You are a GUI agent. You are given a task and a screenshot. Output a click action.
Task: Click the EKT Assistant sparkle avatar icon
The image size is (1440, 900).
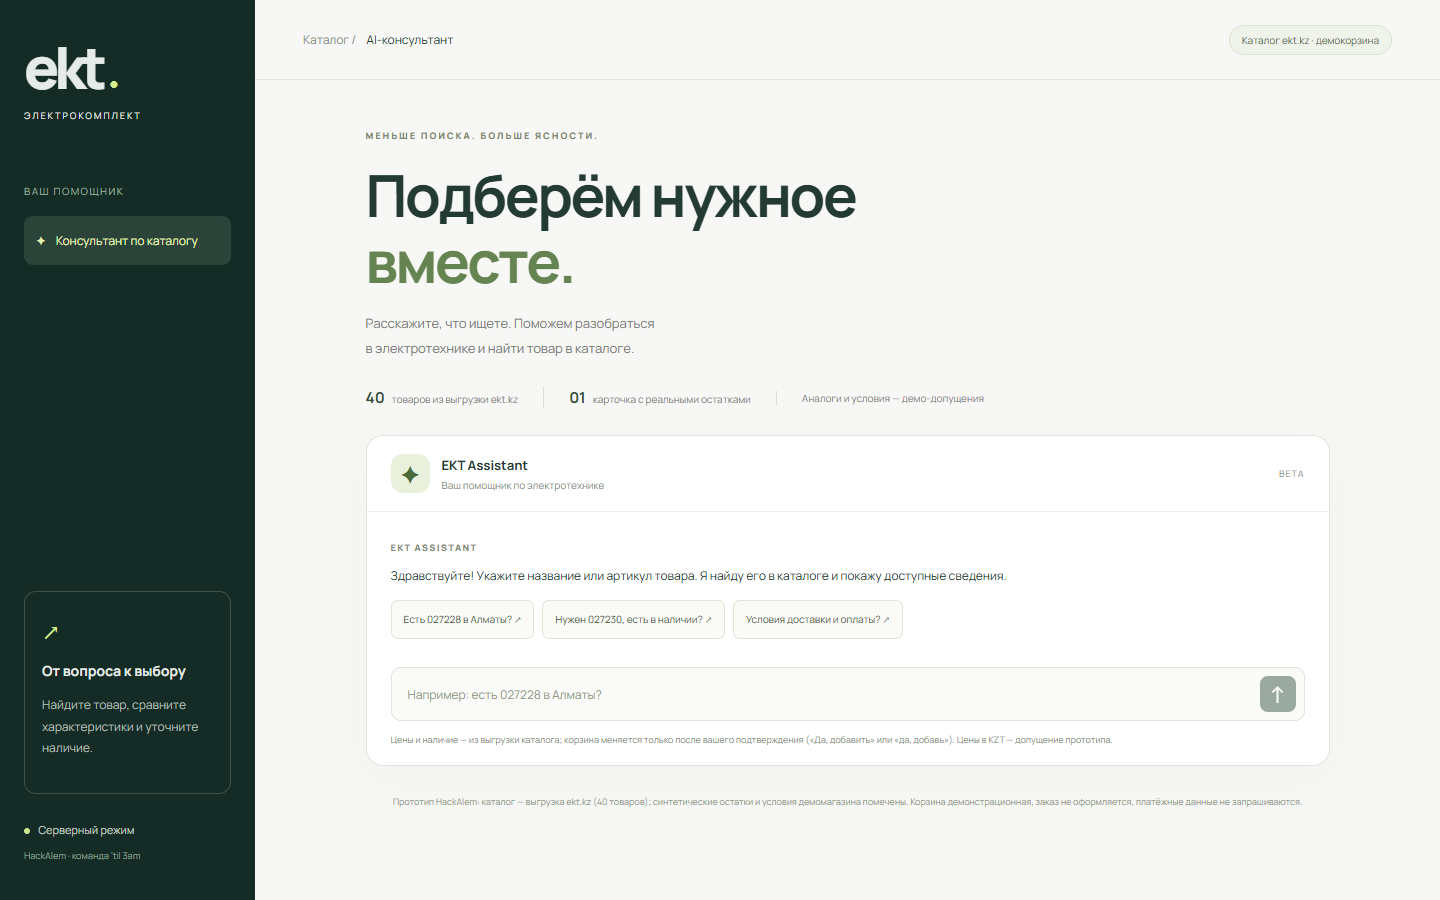coord(410,474)
